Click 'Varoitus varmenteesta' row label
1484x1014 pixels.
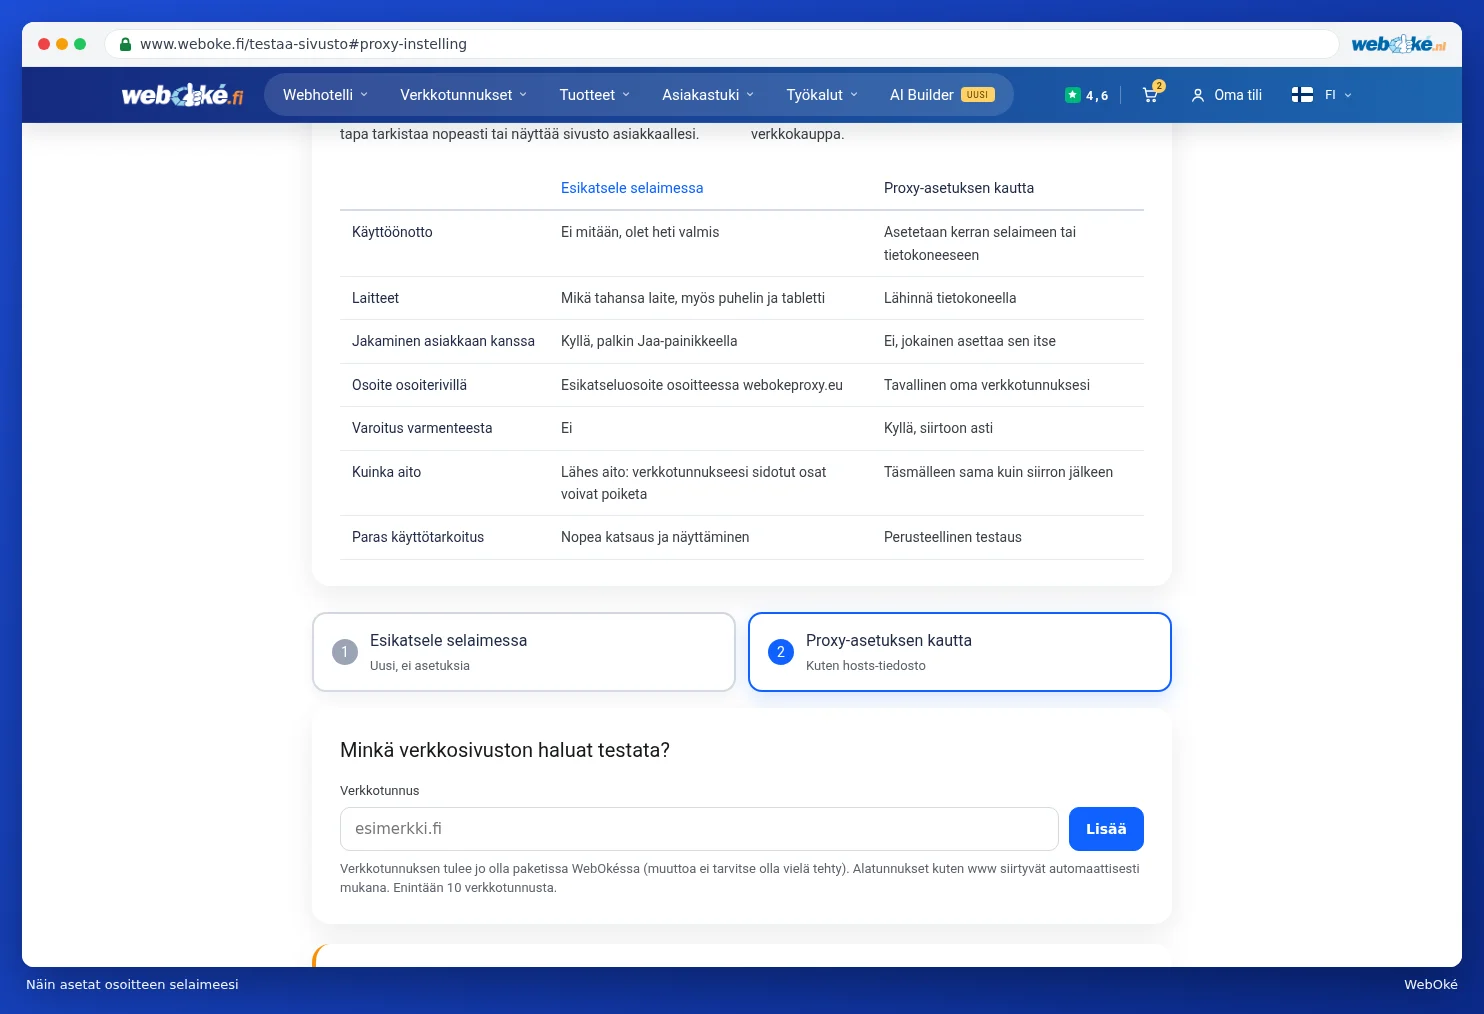click(x=422, y=428)
